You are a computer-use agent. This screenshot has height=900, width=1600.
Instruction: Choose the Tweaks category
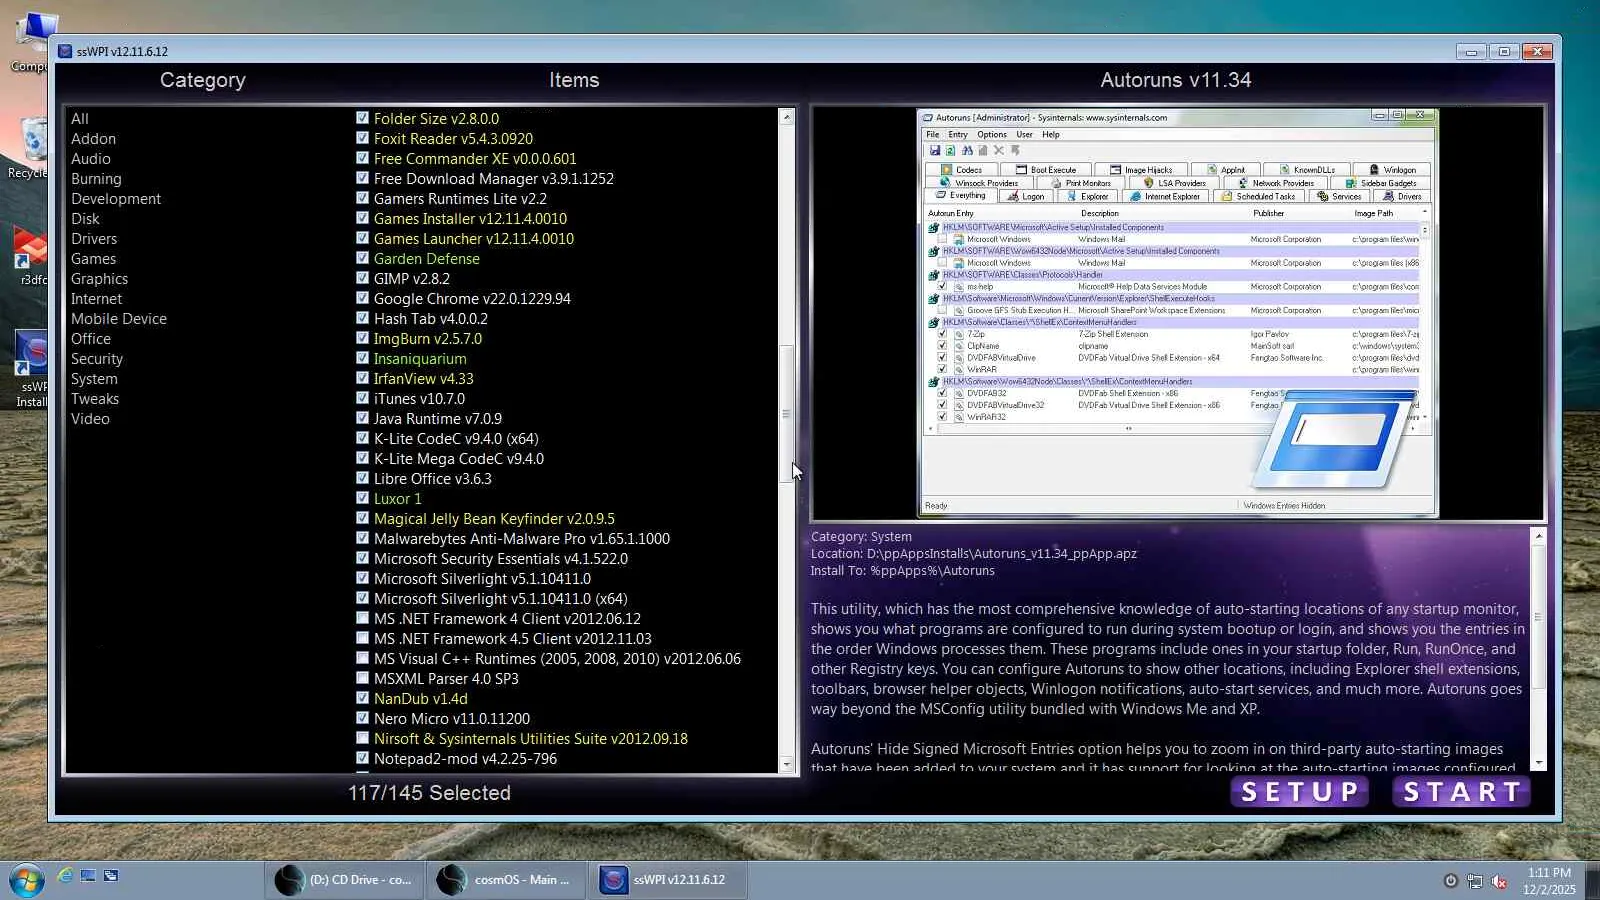tap(95, 398)
